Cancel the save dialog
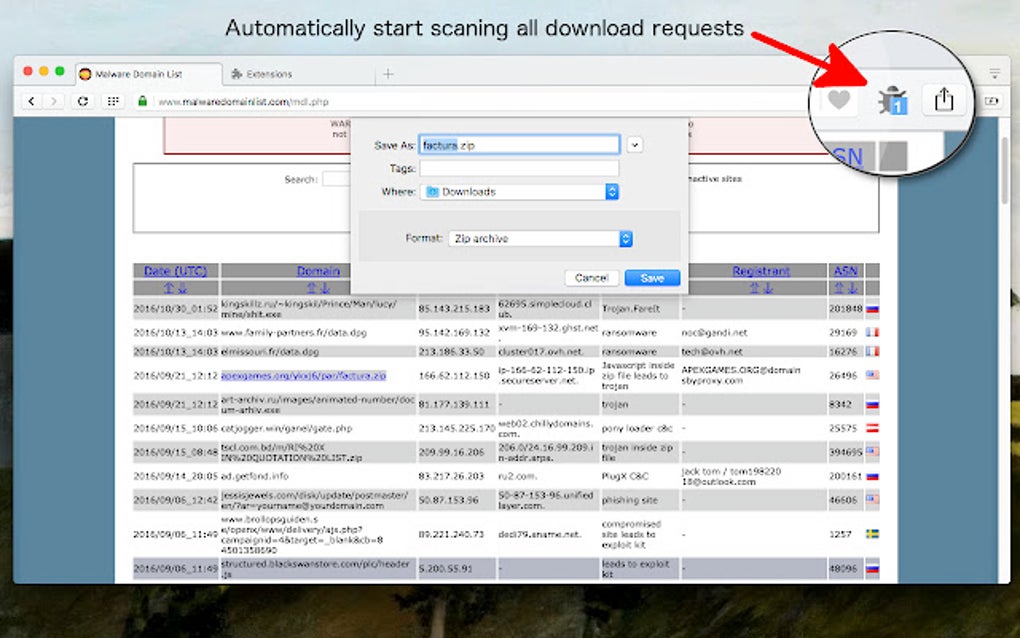Image resolution: width=1020 pixels, height=638 pixels. pos(591,277)
